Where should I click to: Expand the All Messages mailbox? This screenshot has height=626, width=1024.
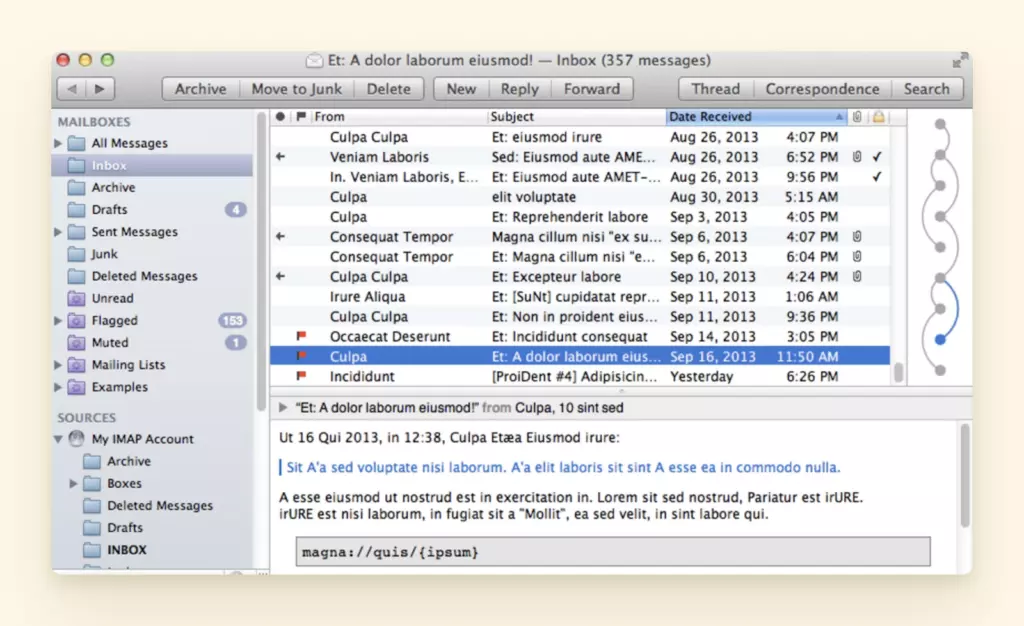pyautogui.click(x=58, y=143)
